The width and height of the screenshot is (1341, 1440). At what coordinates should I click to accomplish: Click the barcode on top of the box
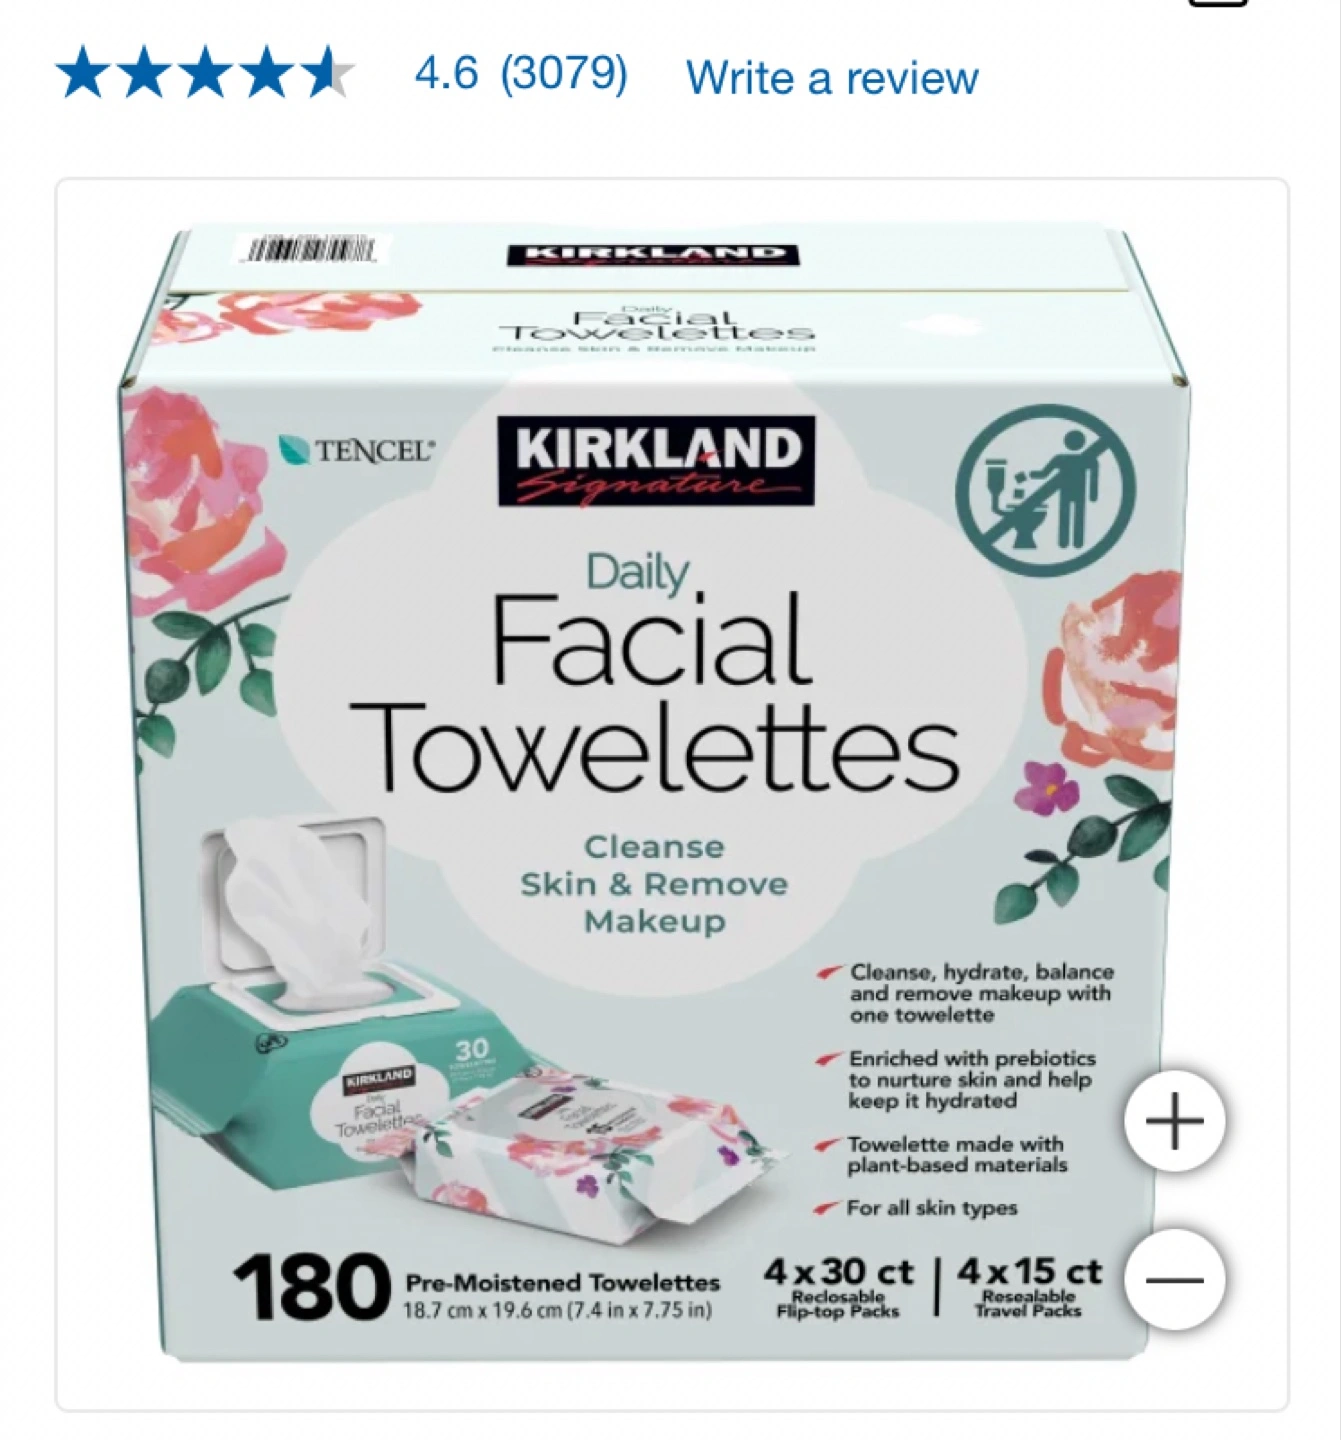click(x=309, y=249)
